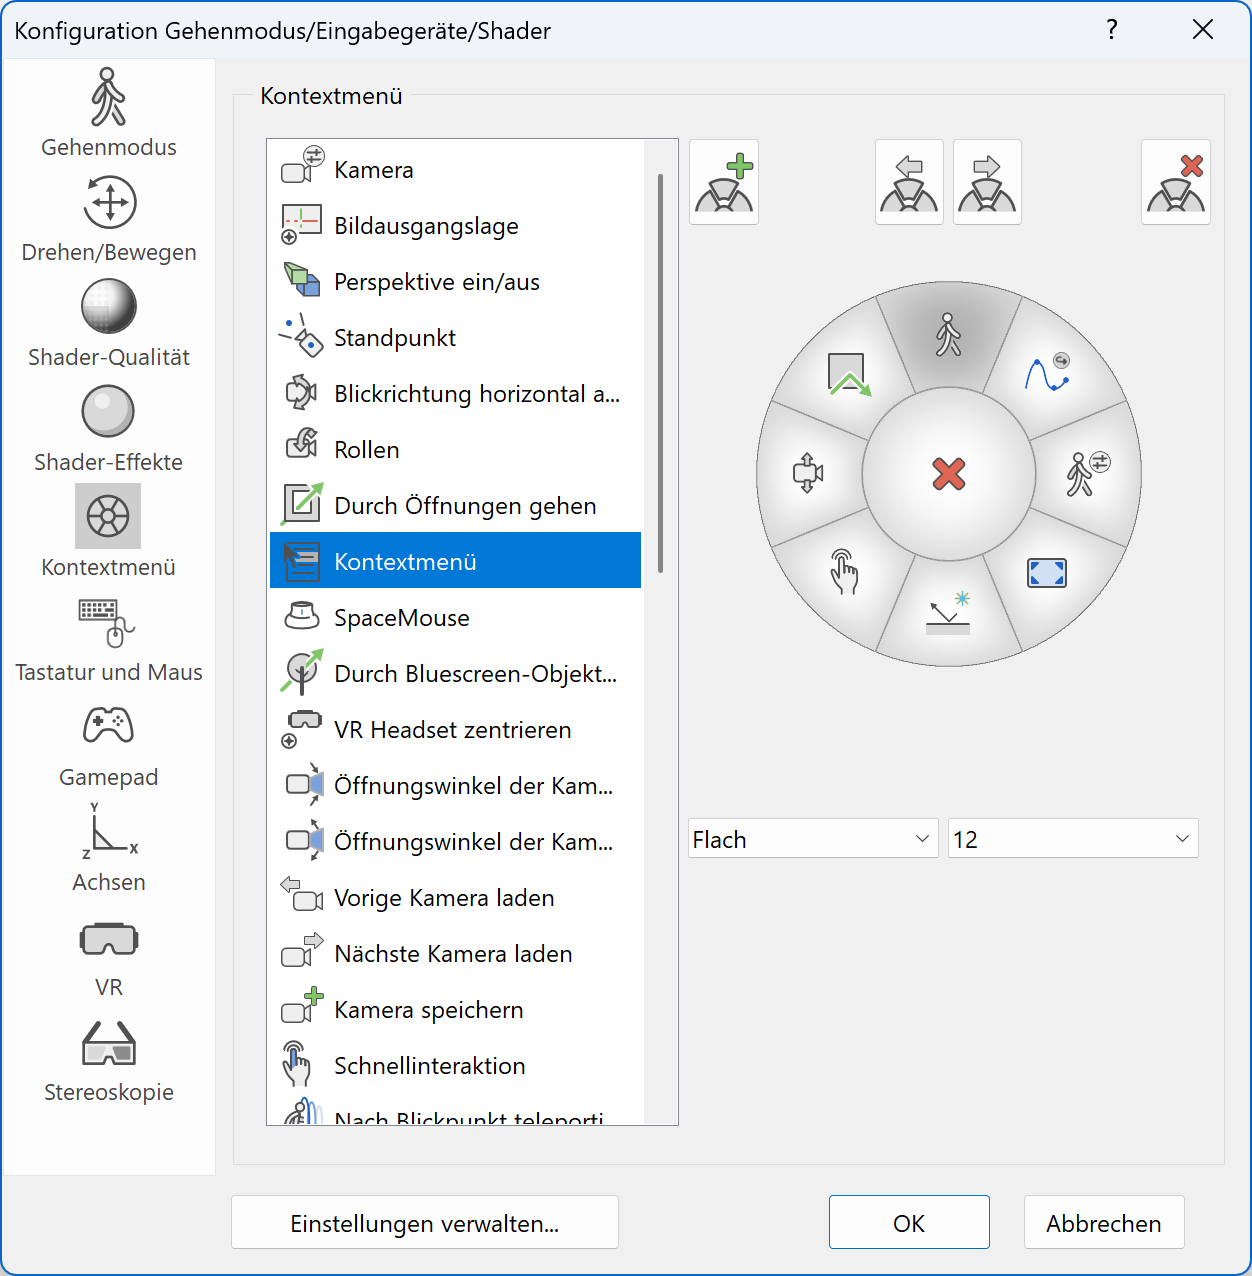Select the fullscreen segment in pie menu
The width and height of the screenshot is (1252, 1276).
pos(1046,573)
